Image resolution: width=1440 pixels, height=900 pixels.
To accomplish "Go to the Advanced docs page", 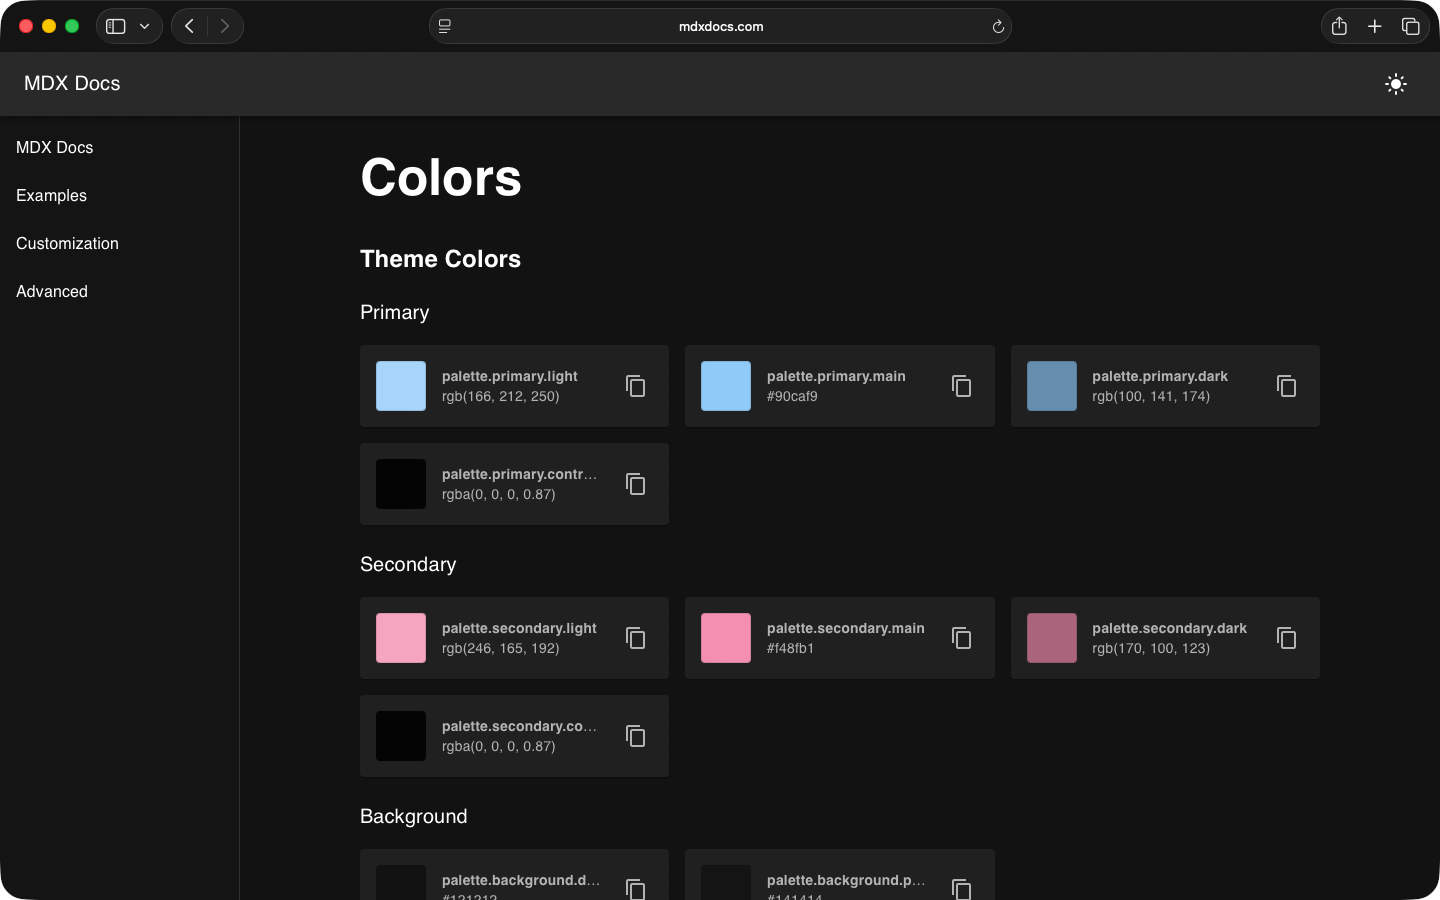I will pyautogui.click(x=51, y=291).
